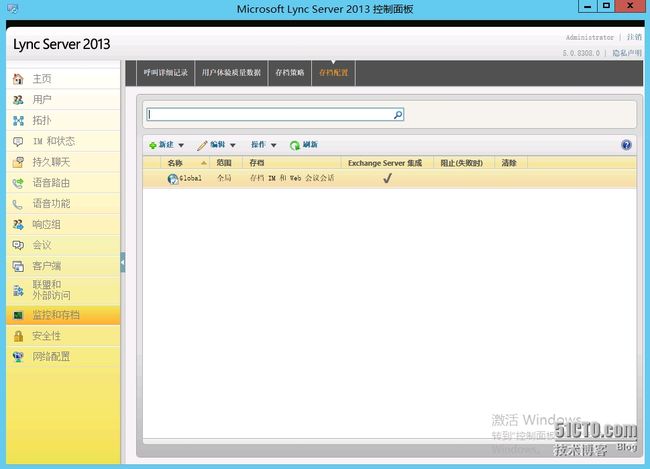This screenshot has width=650, height=469.
Task: Switch to the 用户体验质量数据 tab
Action: tap(231, 73)
